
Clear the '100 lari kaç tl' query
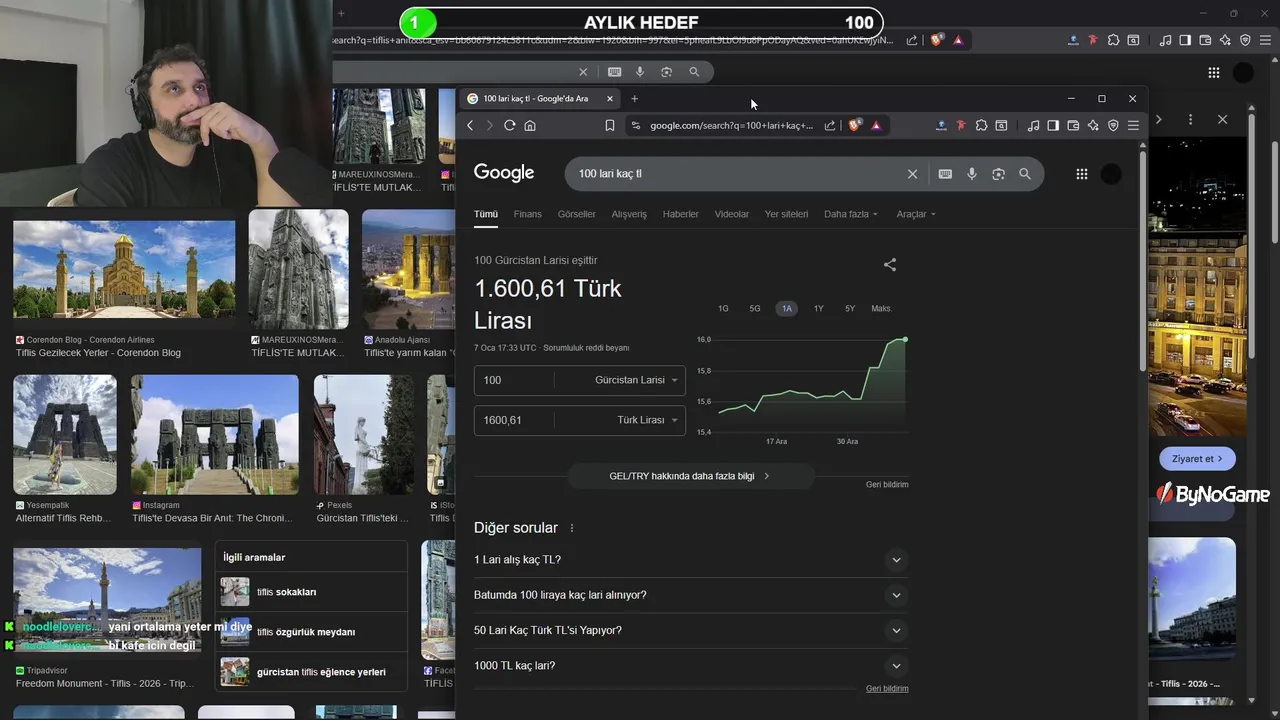(x=912, y=174)
